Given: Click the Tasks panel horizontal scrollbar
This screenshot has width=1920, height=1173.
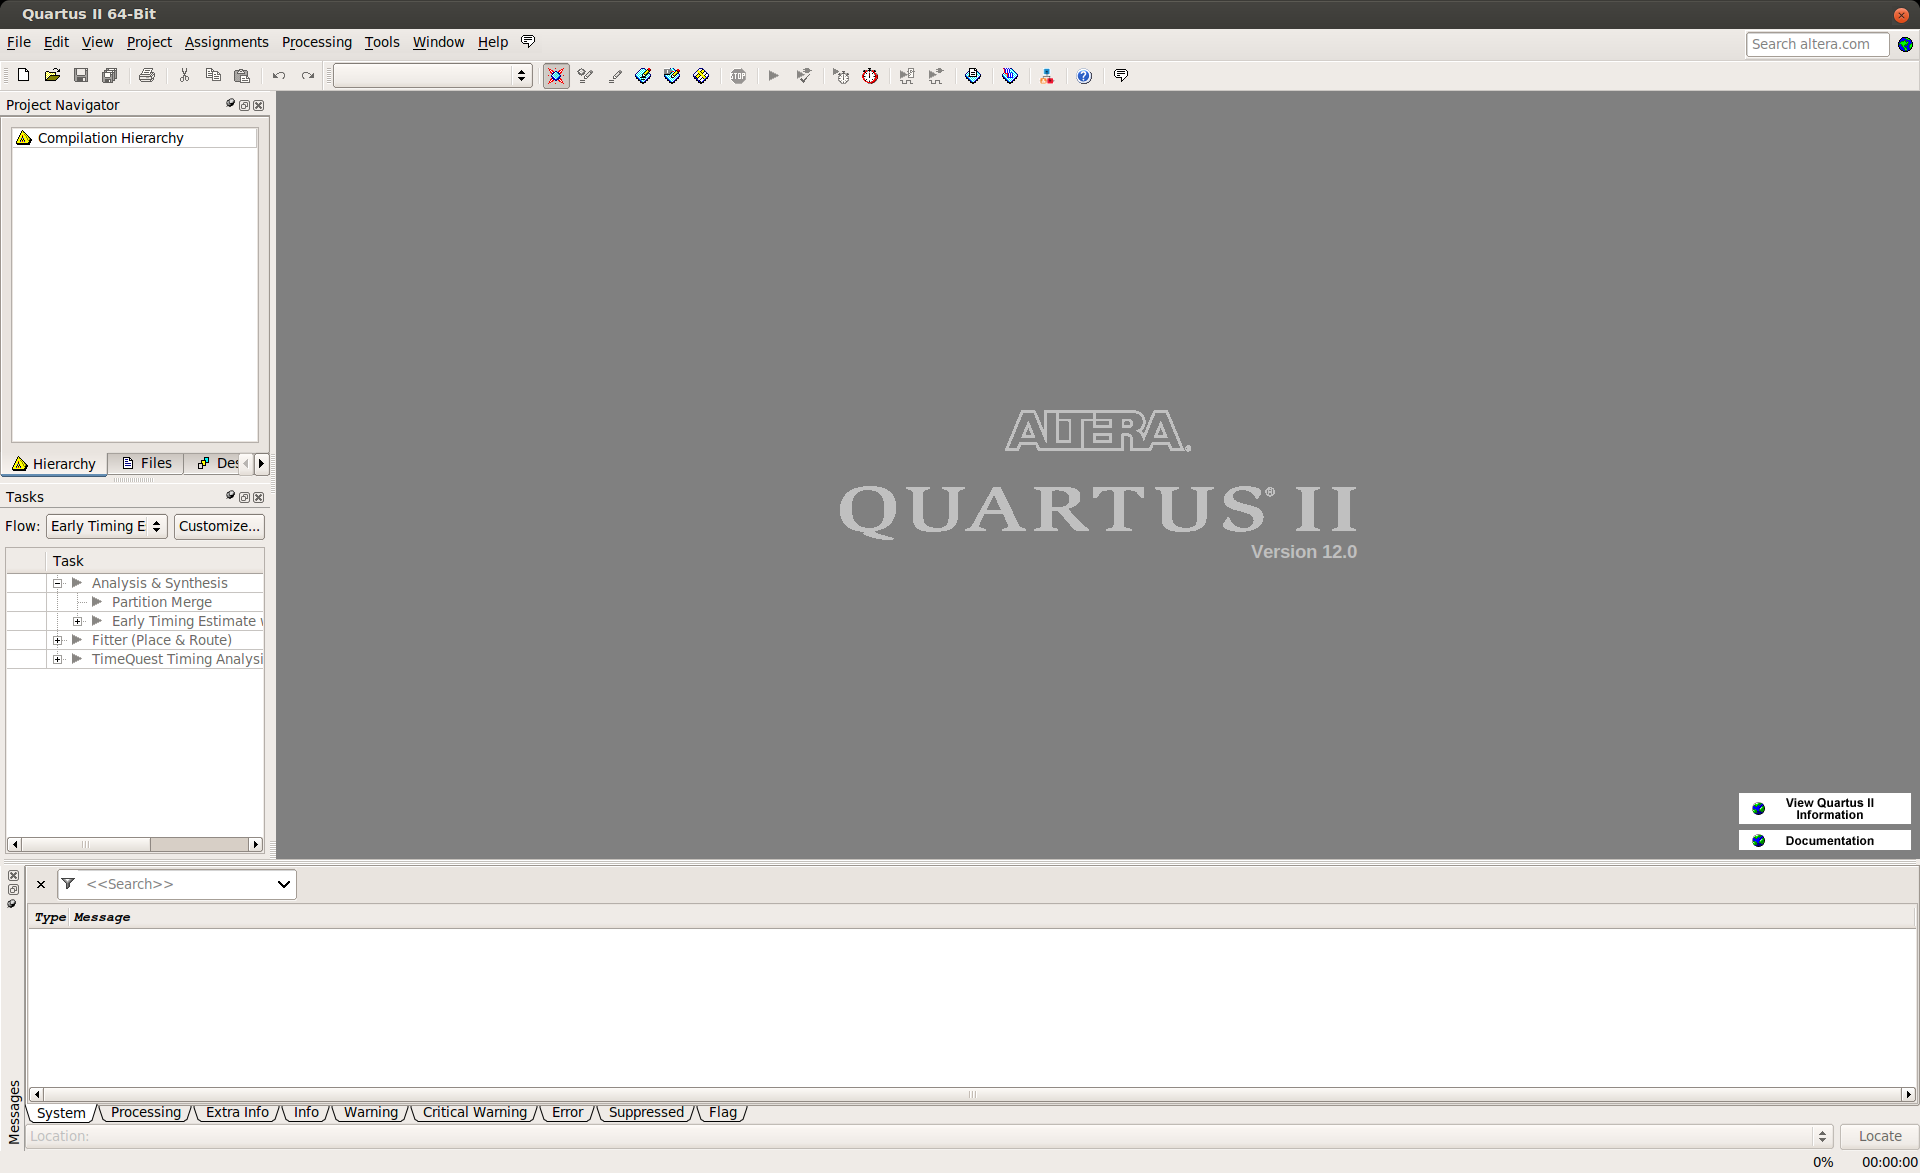Looking at the screenshot, I should click(134, 844).
